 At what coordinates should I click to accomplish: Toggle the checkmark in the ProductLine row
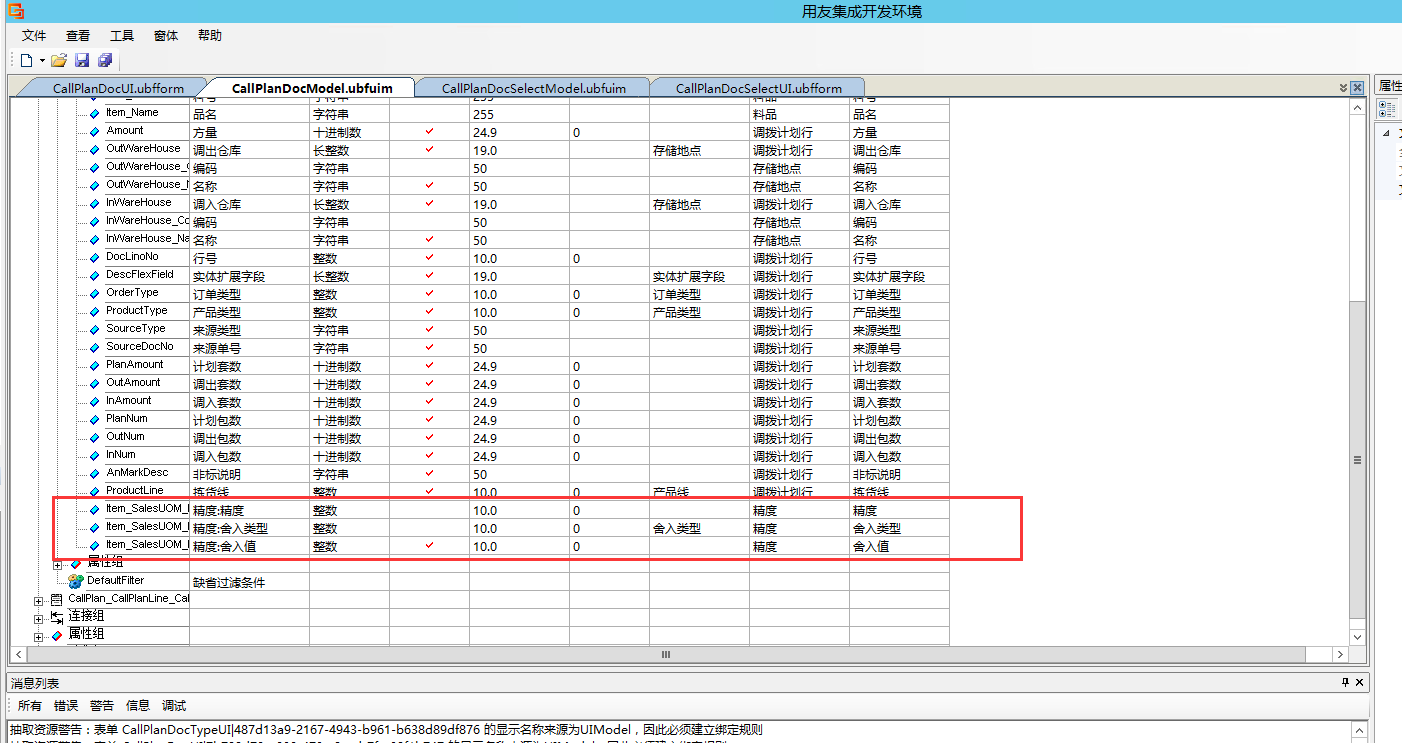429,491
